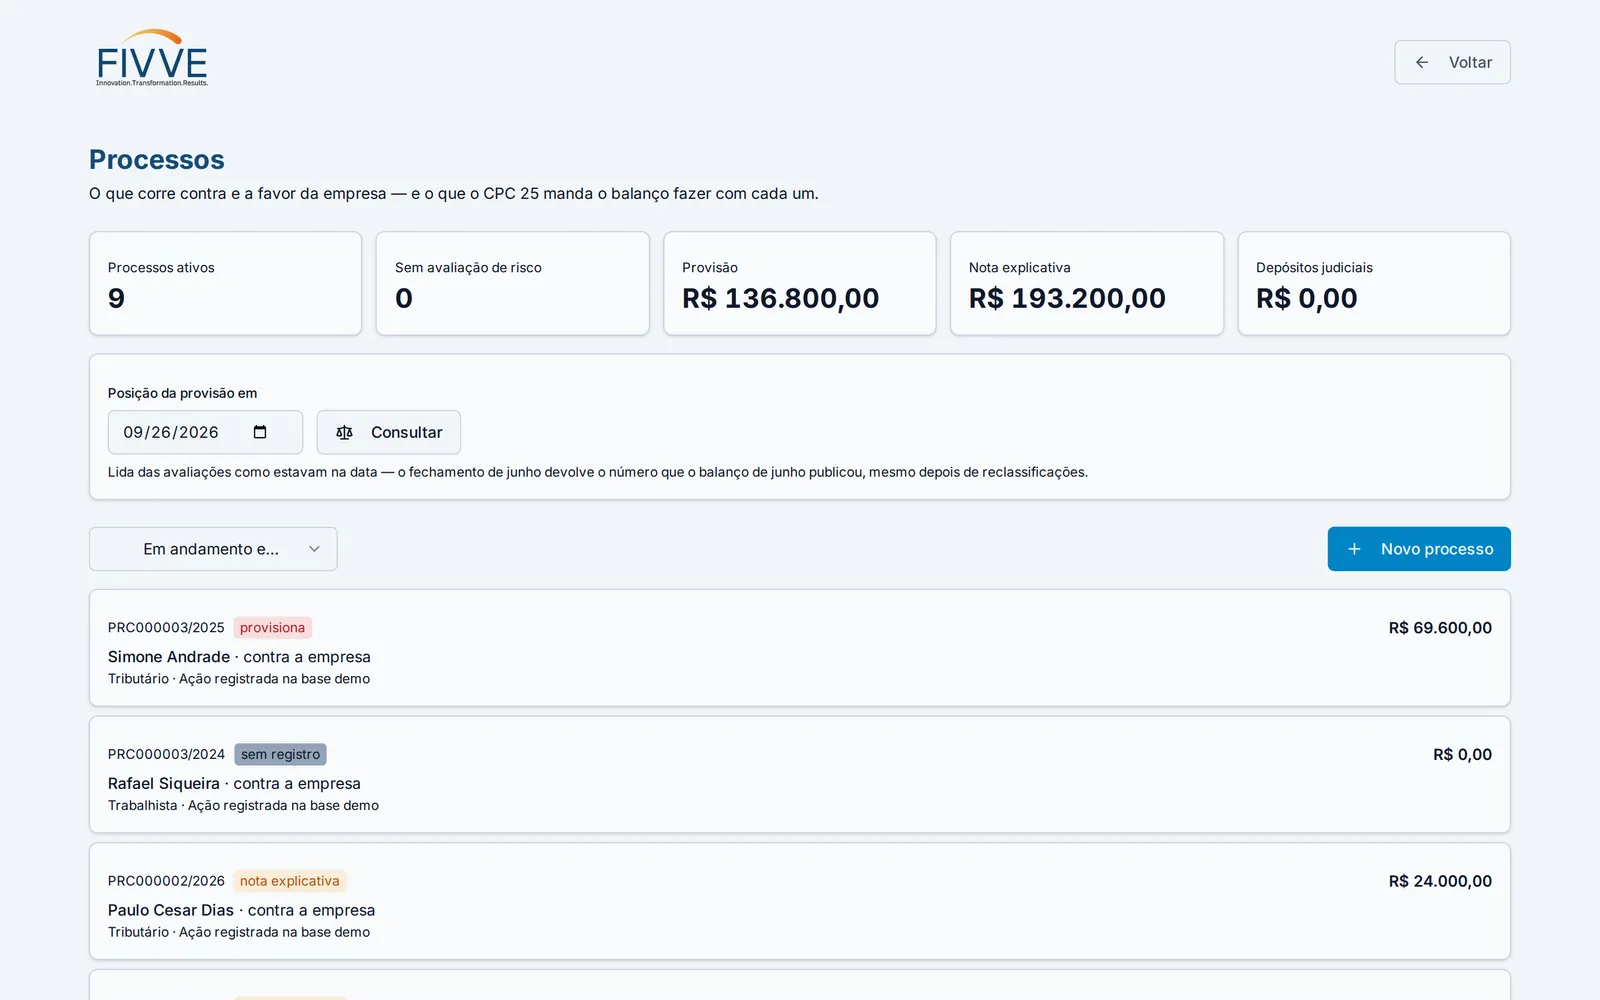
Task: Click the 'provisiona' status badge
Action: 272,628
